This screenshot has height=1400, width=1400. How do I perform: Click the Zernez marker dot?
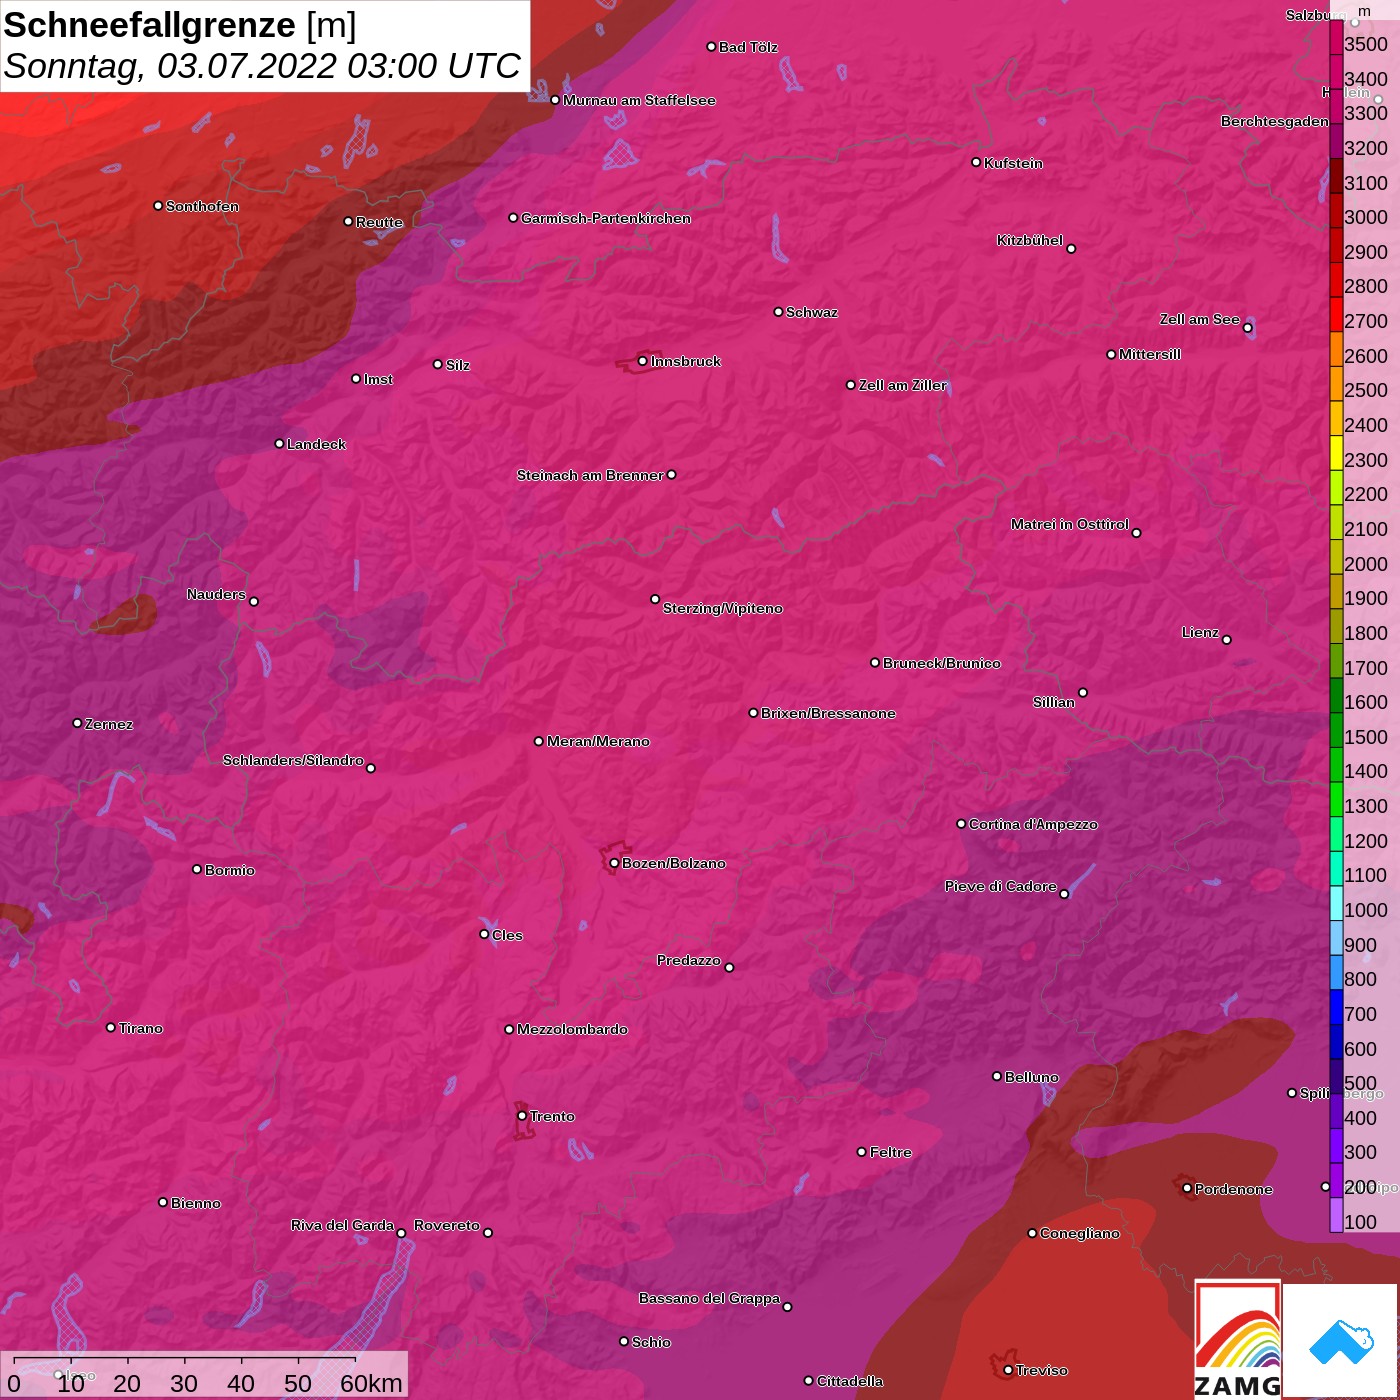(x=77, y=723)
